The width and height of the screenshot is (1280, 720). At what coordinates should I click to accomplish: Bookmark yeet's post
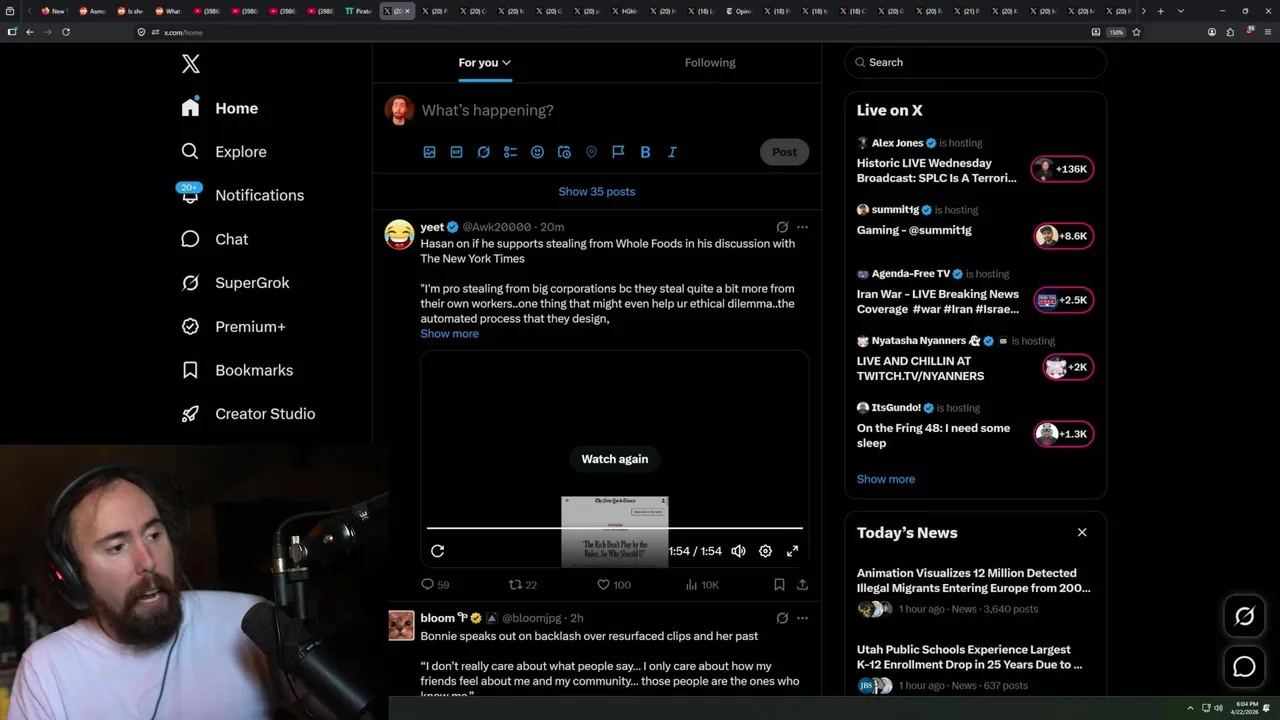pos(779,585)
